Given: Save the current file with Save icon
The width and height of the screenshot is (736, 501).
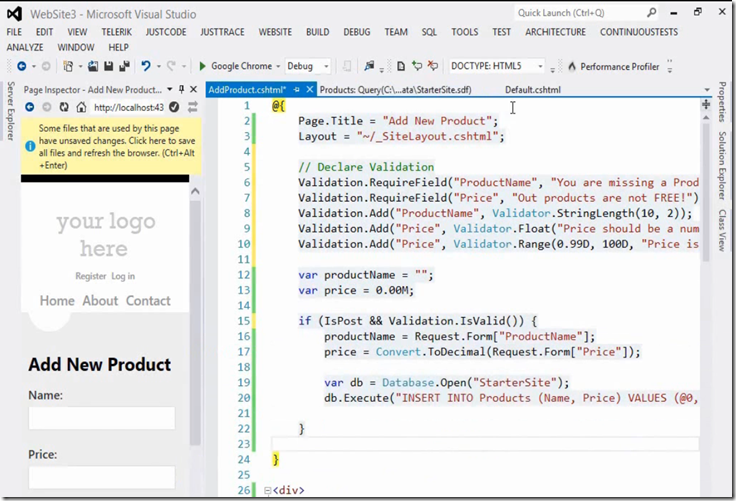Looking at the screenshot, I should pyautogui.click(x=108, y=66).
